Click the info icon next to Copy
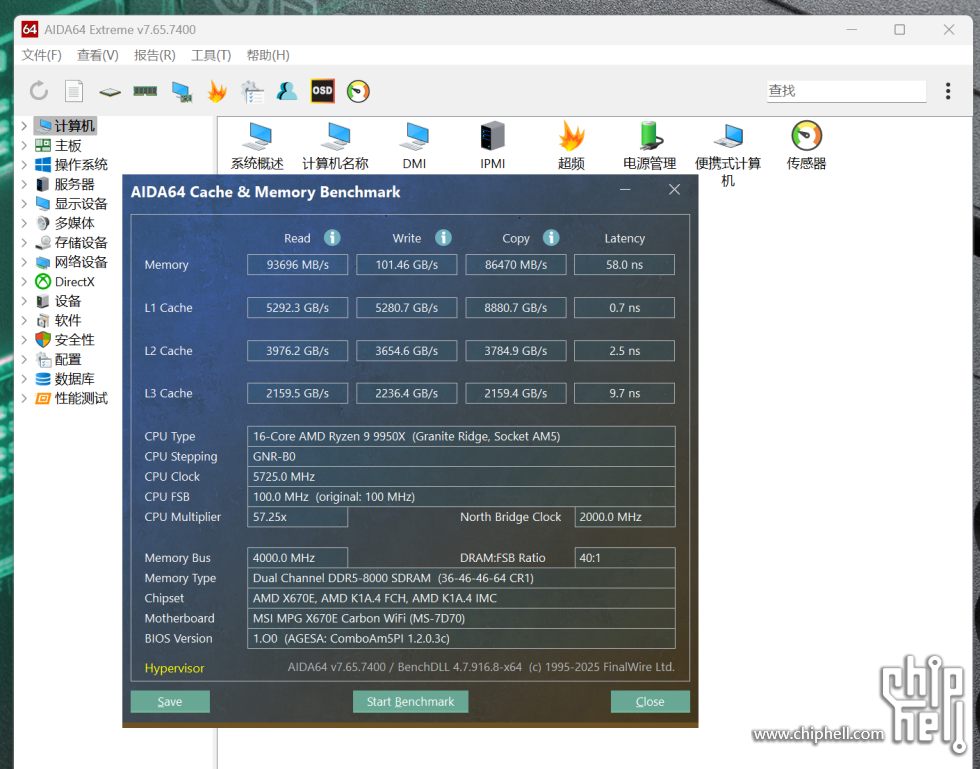Image resolution: width=980 pixels, height=769 pixels. pyautogui.click(x=551, y=238)
